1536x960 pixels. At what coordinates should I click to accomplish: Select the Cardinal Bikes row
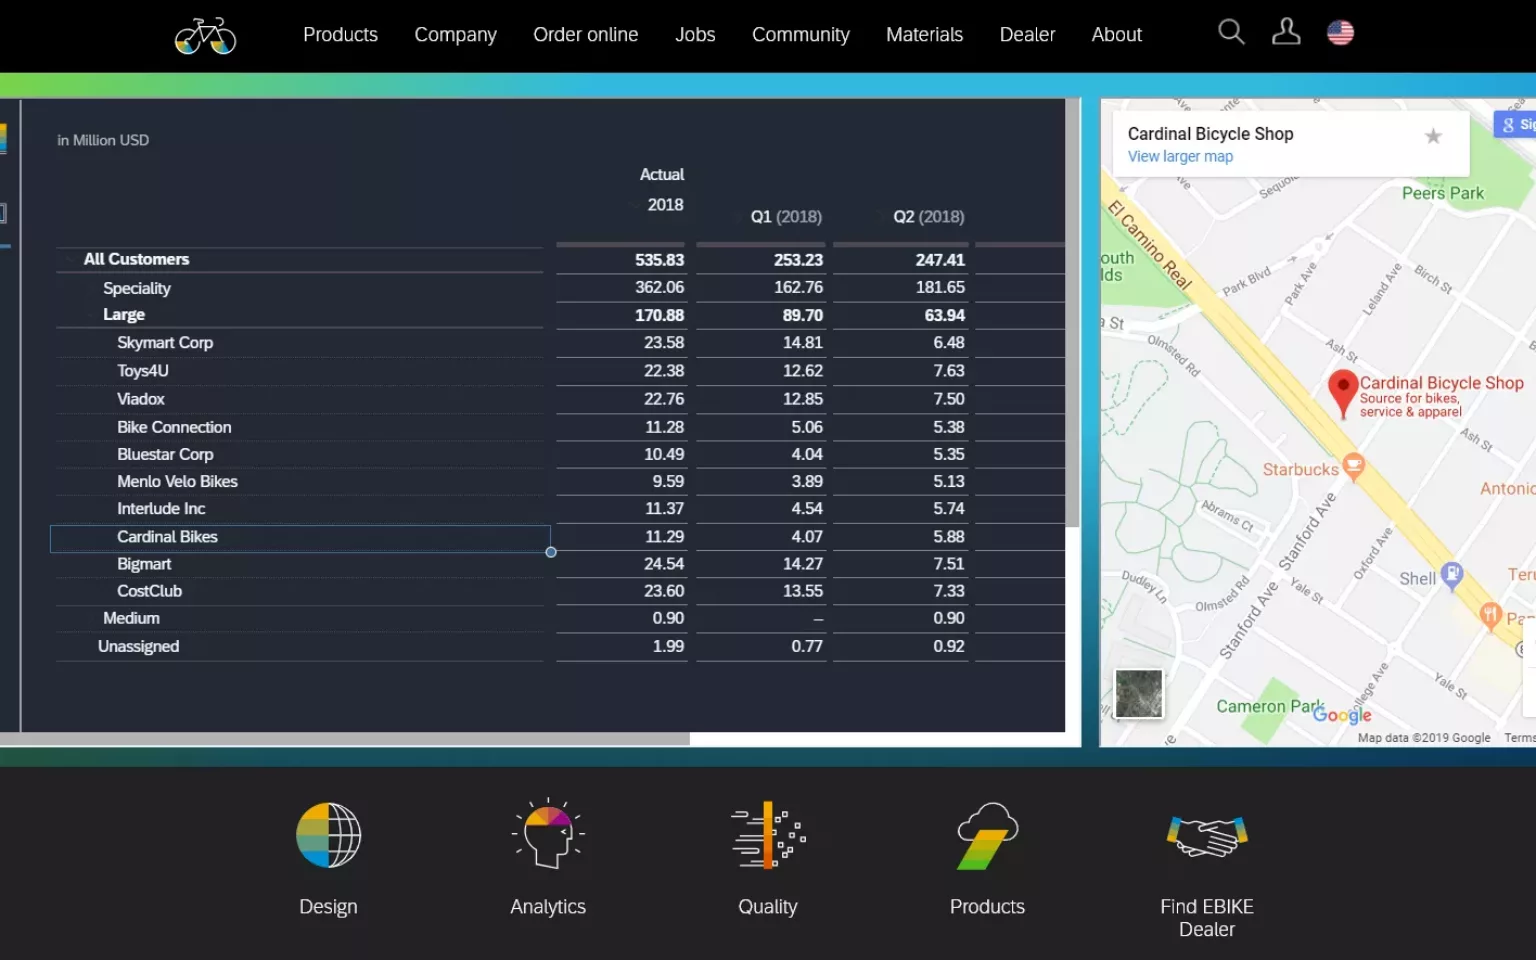click(x=300, y=538)
